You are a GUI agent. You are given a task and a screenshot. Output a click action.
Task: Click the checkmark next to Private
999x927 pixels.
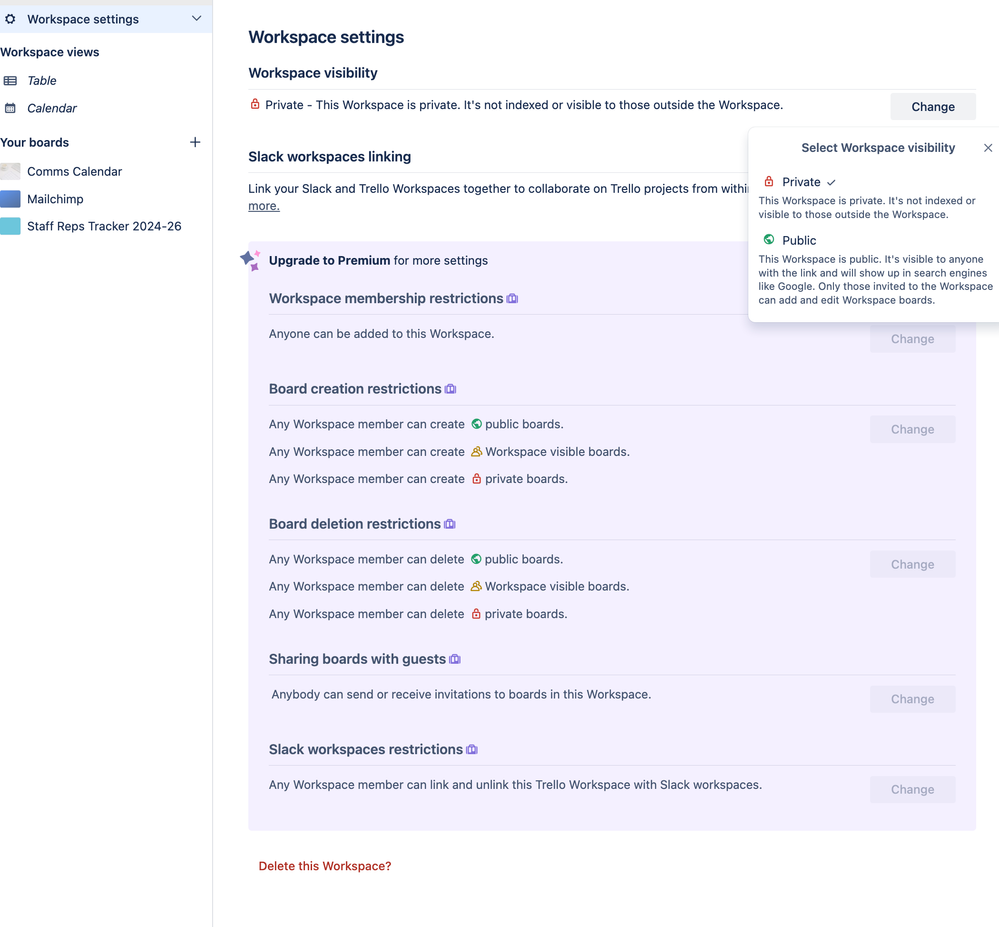click(x=831, y=183)
